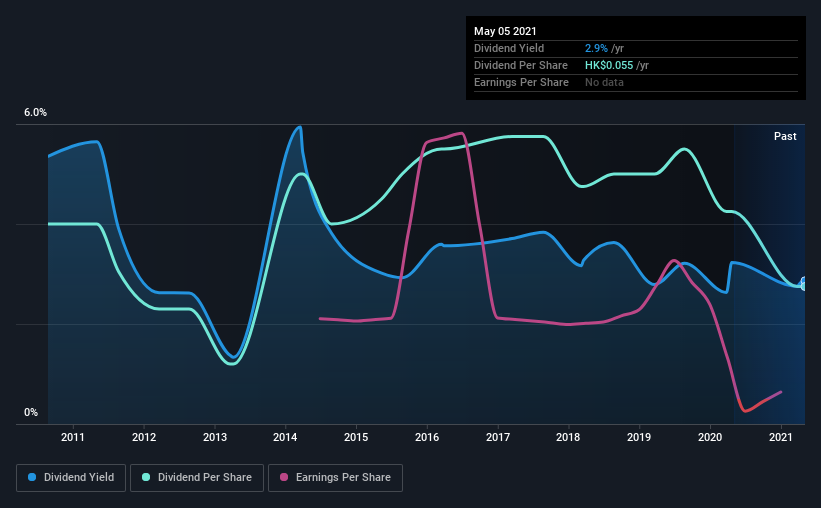This screenshot has height=508, width=821.
Task: Select the 2014 x-axis label
Action: pyautogui.click(x=285, y=437)
